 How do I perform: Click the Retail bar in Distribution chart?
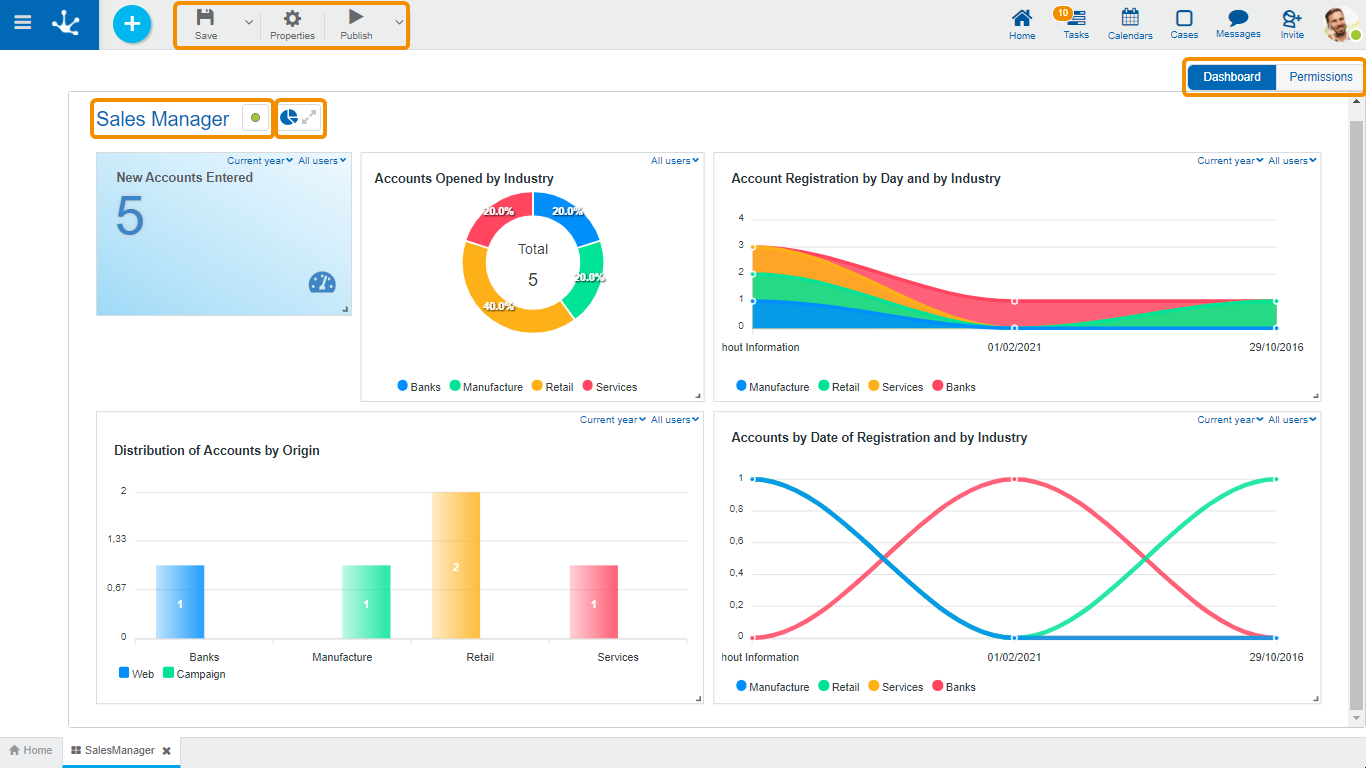click(x=456, y=565)
